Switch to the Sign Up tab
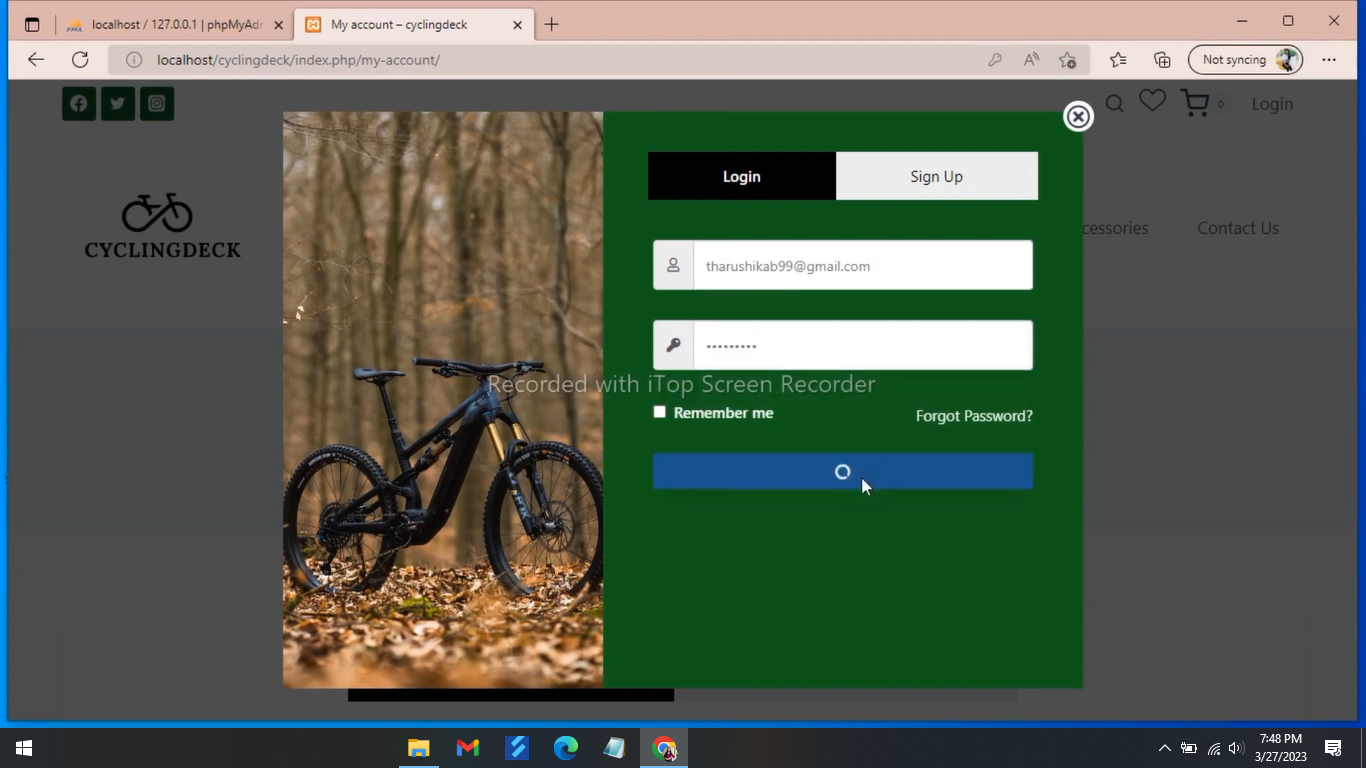Viewport: 1366px width, 768px height. (937, 176)
